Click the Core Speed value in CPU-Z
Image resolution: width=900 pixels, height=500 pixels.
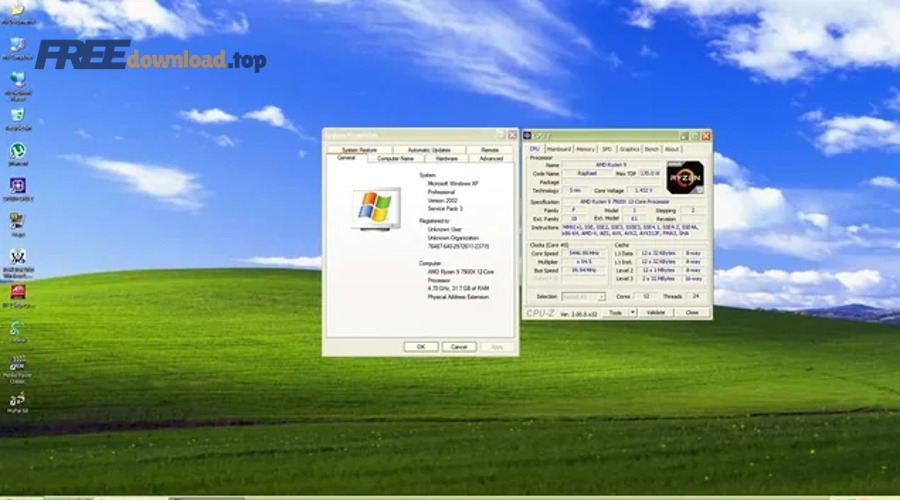tap(584, 253)
